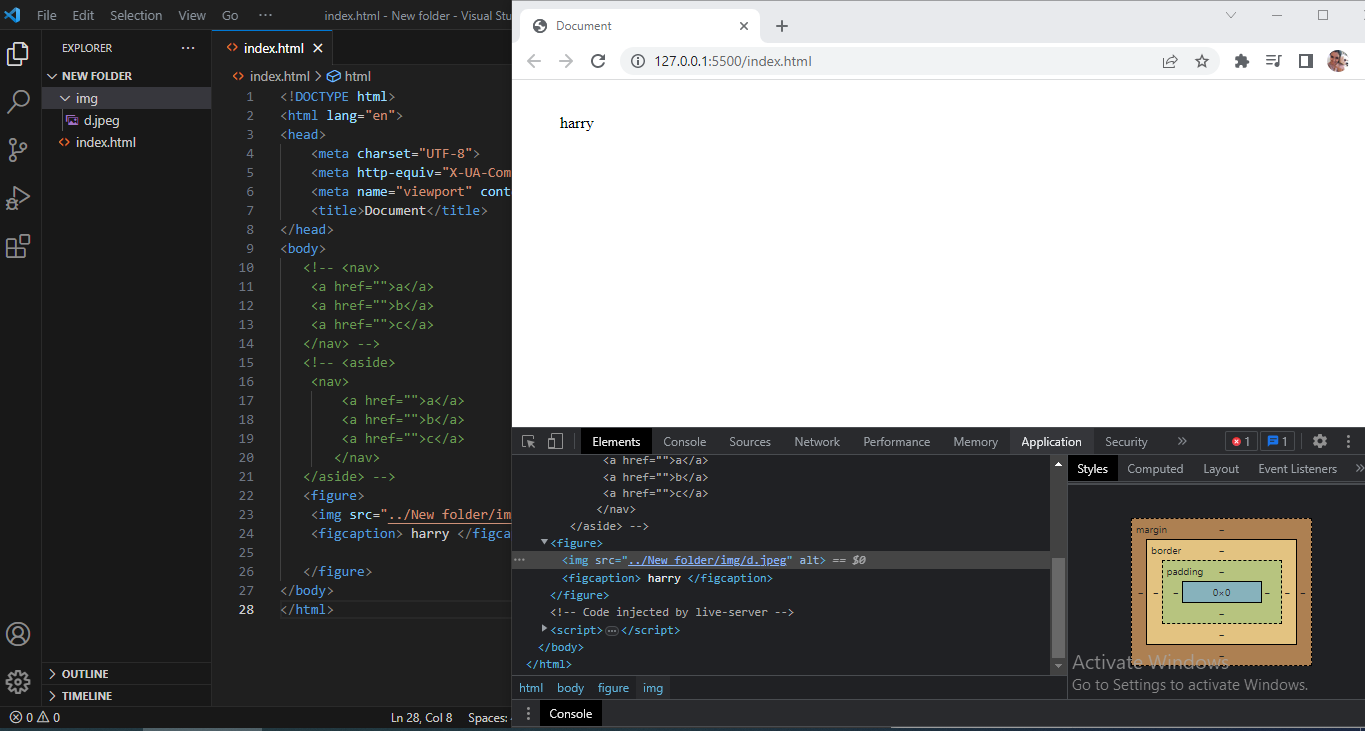Open the Edit menu in VS Code

coord(83,15)
